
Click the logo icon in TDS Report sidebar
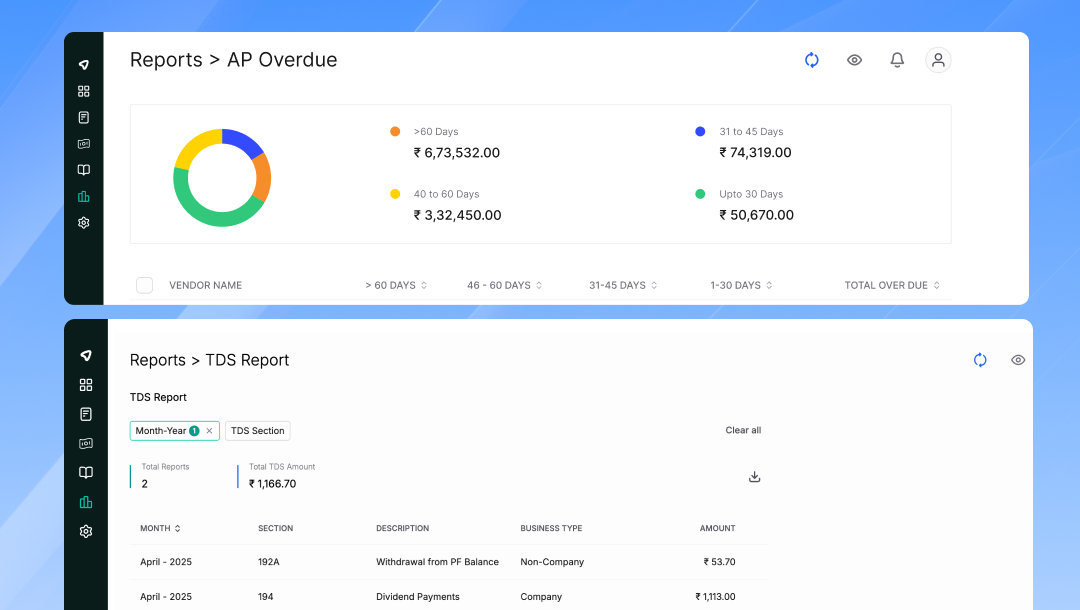[85, 355]
